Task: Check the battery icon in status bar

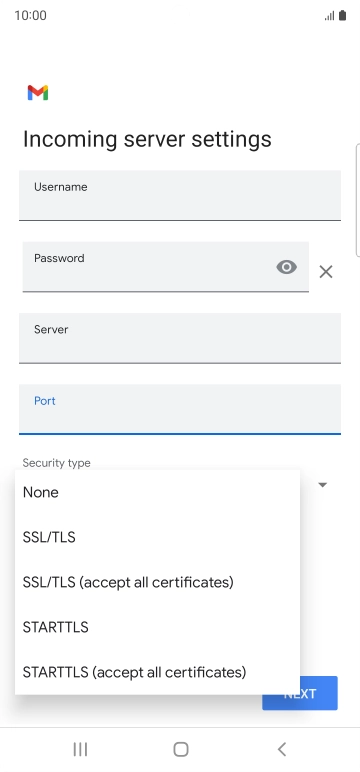Action: (x=342, y=16)
